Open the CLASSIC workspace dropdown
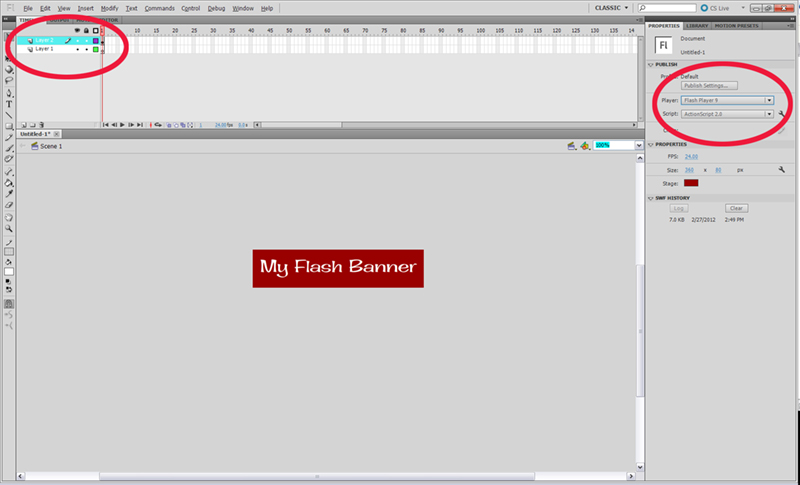Viewport: 800px width, 485px height. click(x=611, y=8)
